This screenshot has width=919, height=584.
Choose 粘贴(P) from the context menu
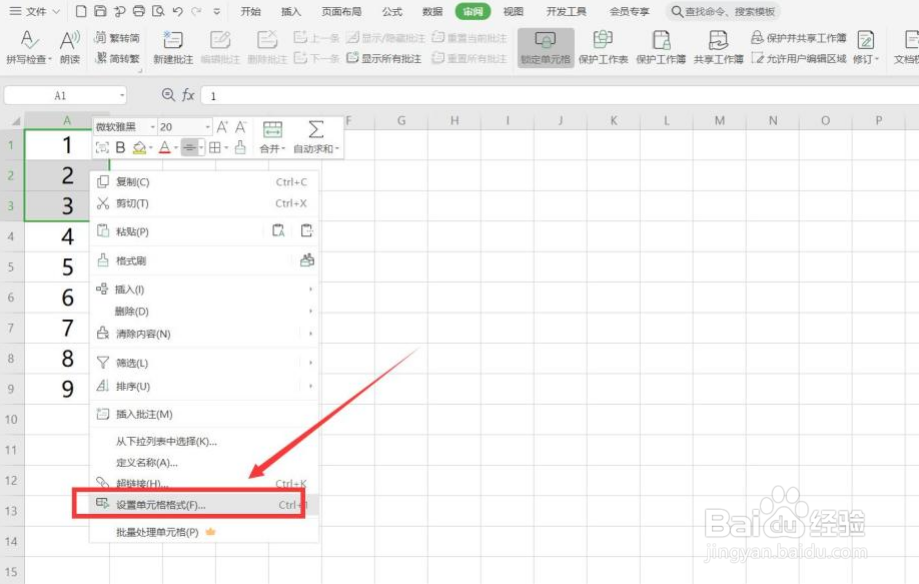[203, 232]
